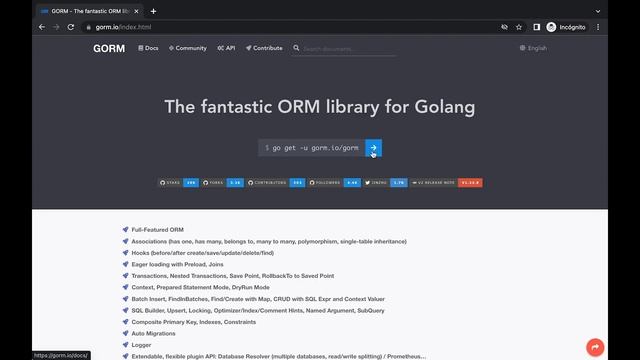640x360 pixels.
Task: Open a new tab with plus button
Action: 153,11
